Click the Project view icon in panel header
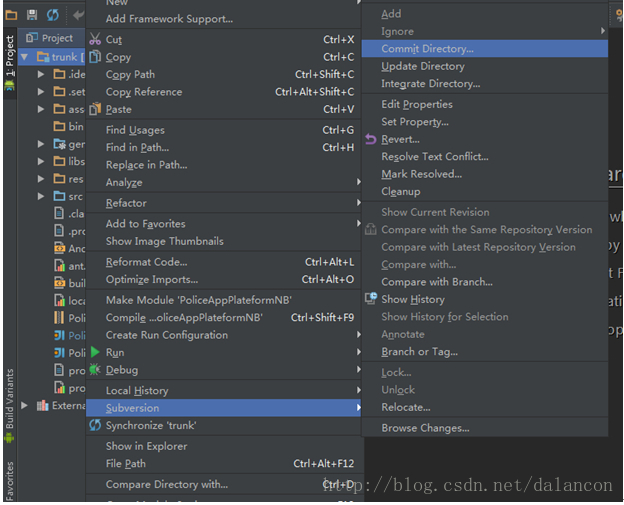The width and height of the screenshot is (624, 505). pyautogui.click(x=31, y=37)
